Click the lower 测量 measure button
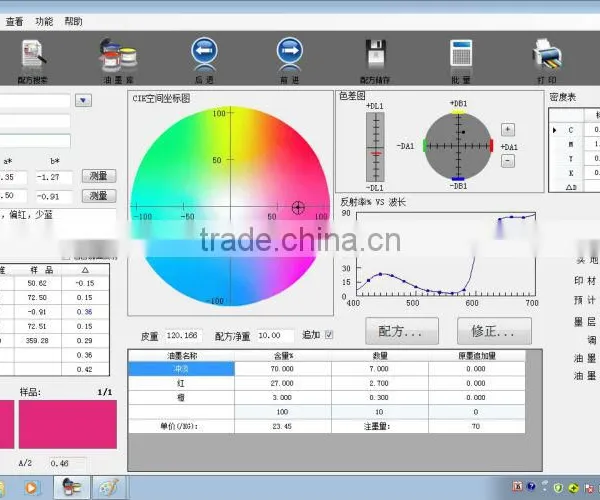This screenshot has height=500, width=600. [99, 196]
